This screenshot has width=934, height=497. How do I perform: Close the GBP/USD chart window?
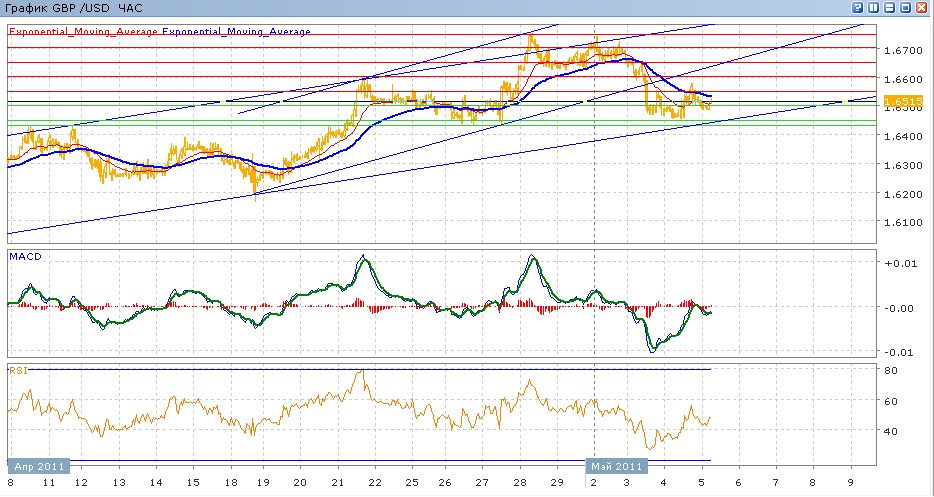point(921,8)
